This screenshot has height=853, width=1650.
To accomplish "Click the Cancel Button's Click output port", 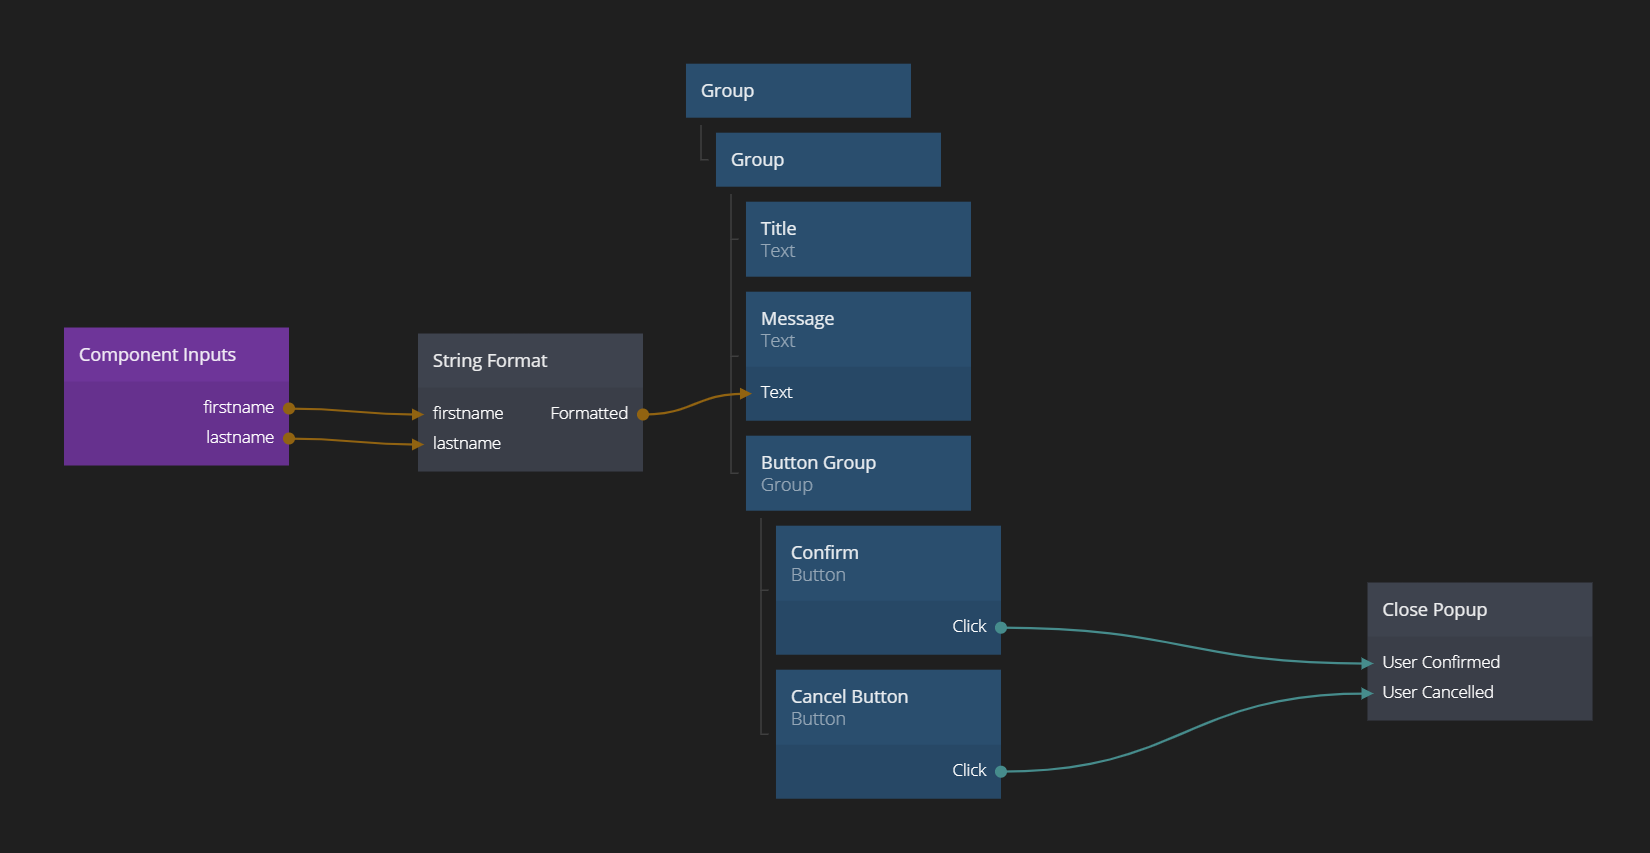I will (1001, 771).
